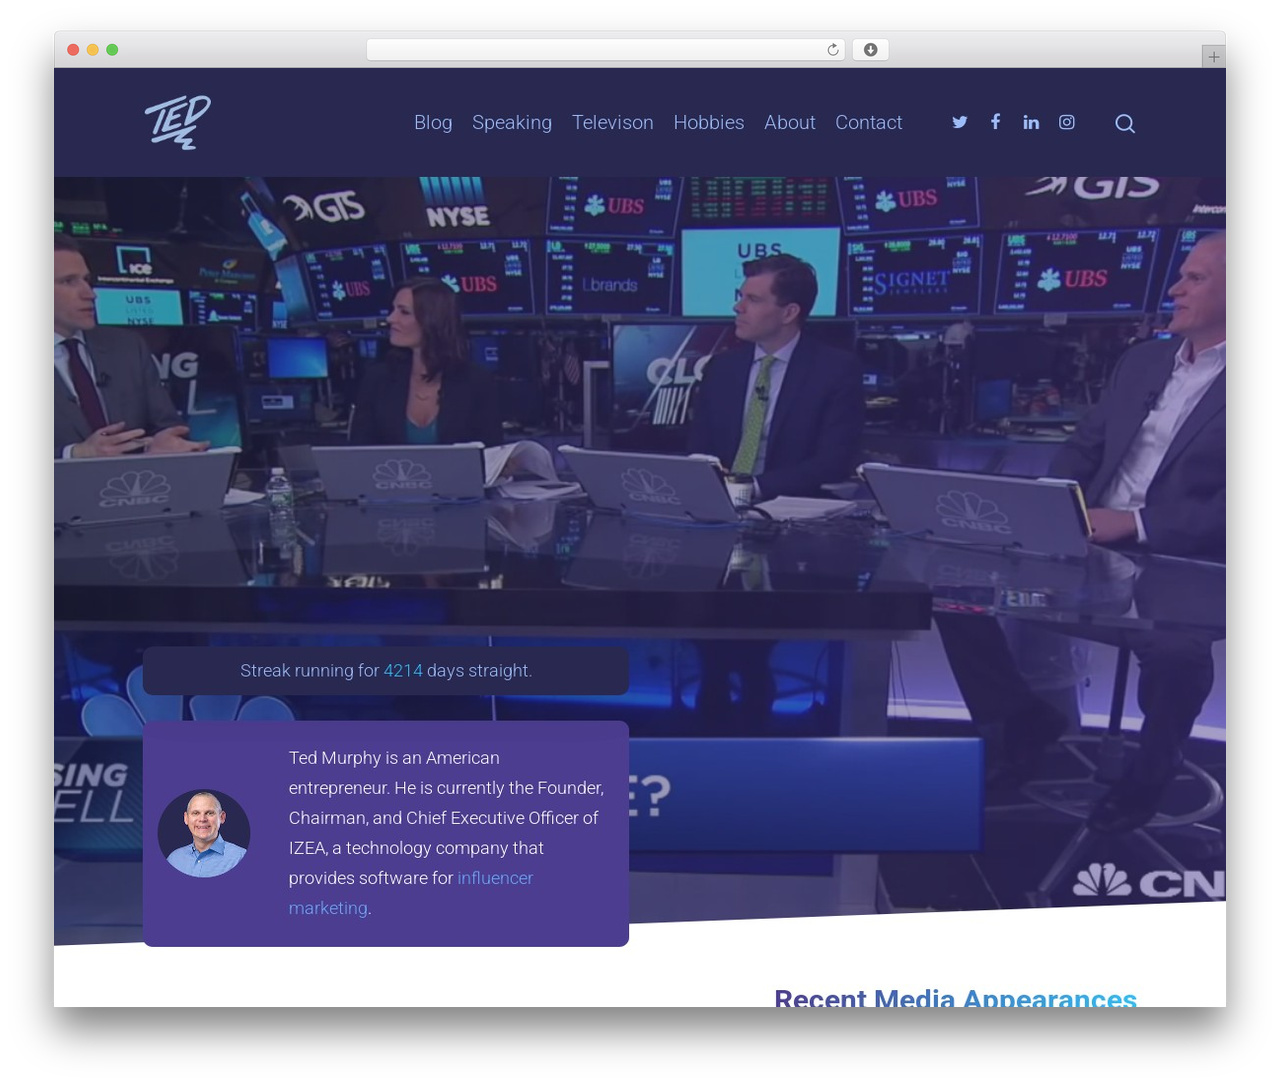Reload page using browser refresh icon
This screenshot has height=1084, width=1280.
point(832,50)
